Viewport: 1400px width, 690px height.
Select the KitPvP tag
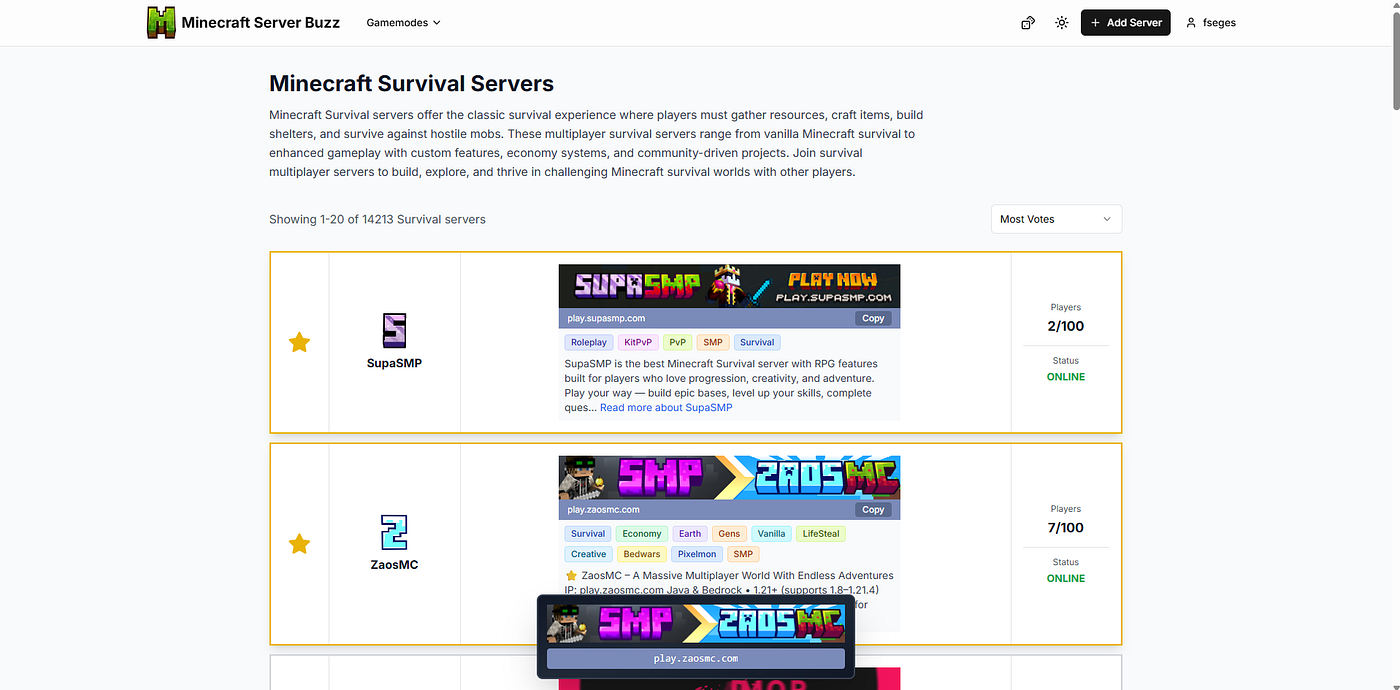coord(638,342)
